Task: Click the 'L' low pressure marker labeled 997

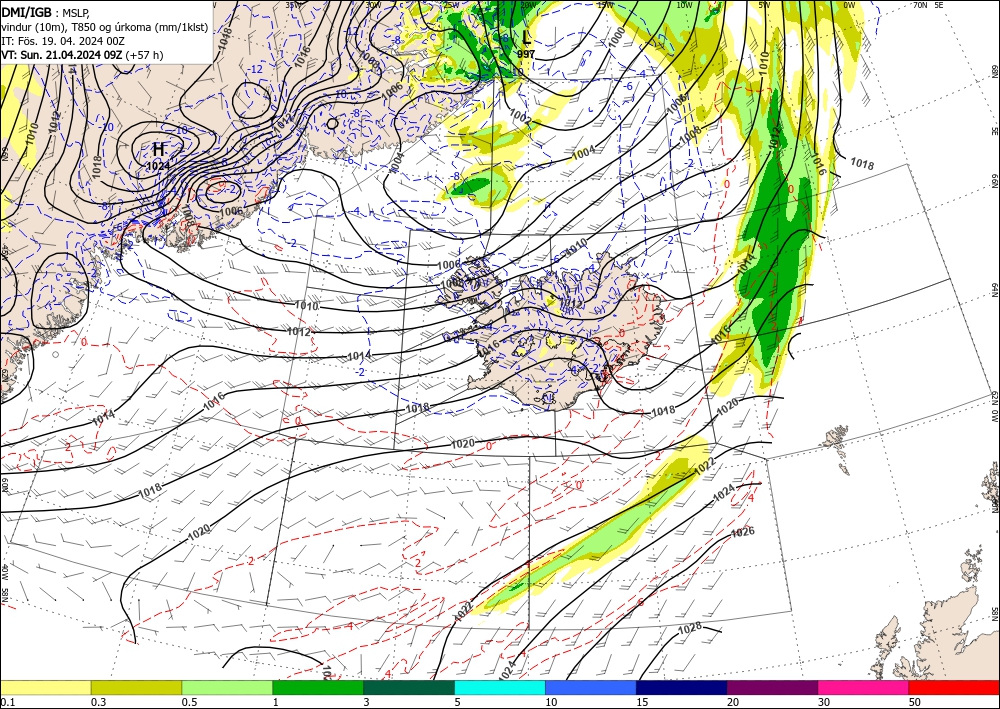Action: [x=526, y=37]
